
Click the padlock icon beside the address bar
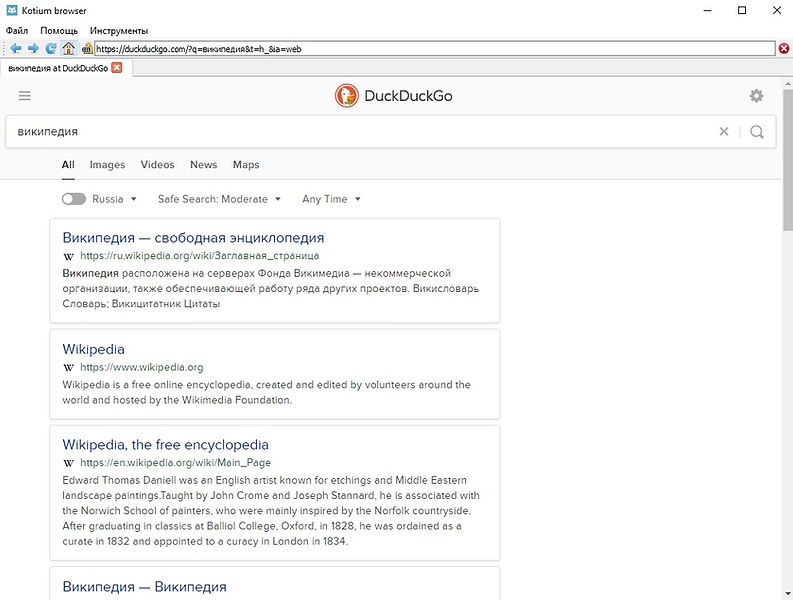click(x=87, y=49)
